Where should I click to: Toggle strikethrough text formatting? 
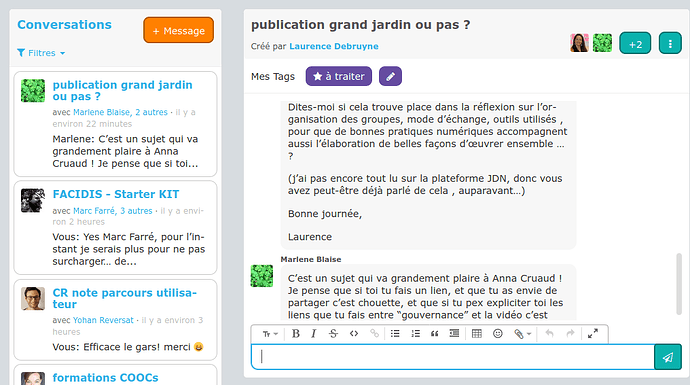click(333, 334)
